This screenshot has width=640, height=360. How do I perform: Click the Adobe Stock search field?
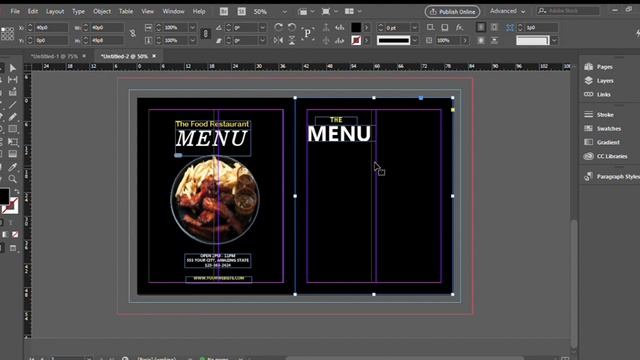click(569, 11)
